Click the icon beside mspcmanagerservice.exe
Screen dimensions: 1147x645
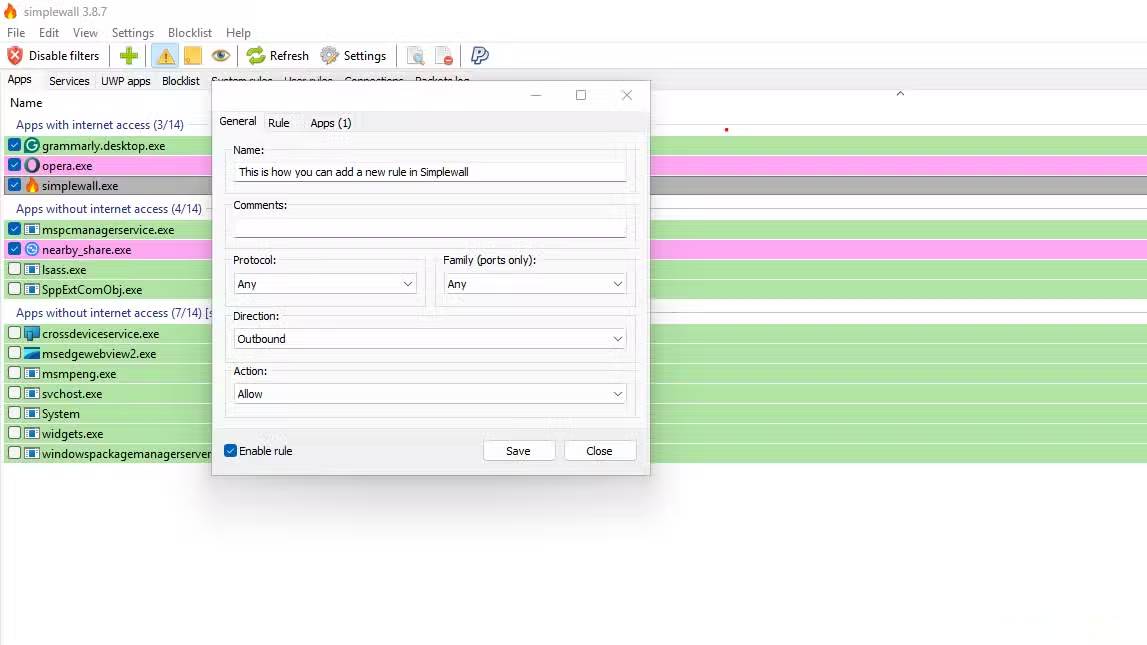coord(31,230)
